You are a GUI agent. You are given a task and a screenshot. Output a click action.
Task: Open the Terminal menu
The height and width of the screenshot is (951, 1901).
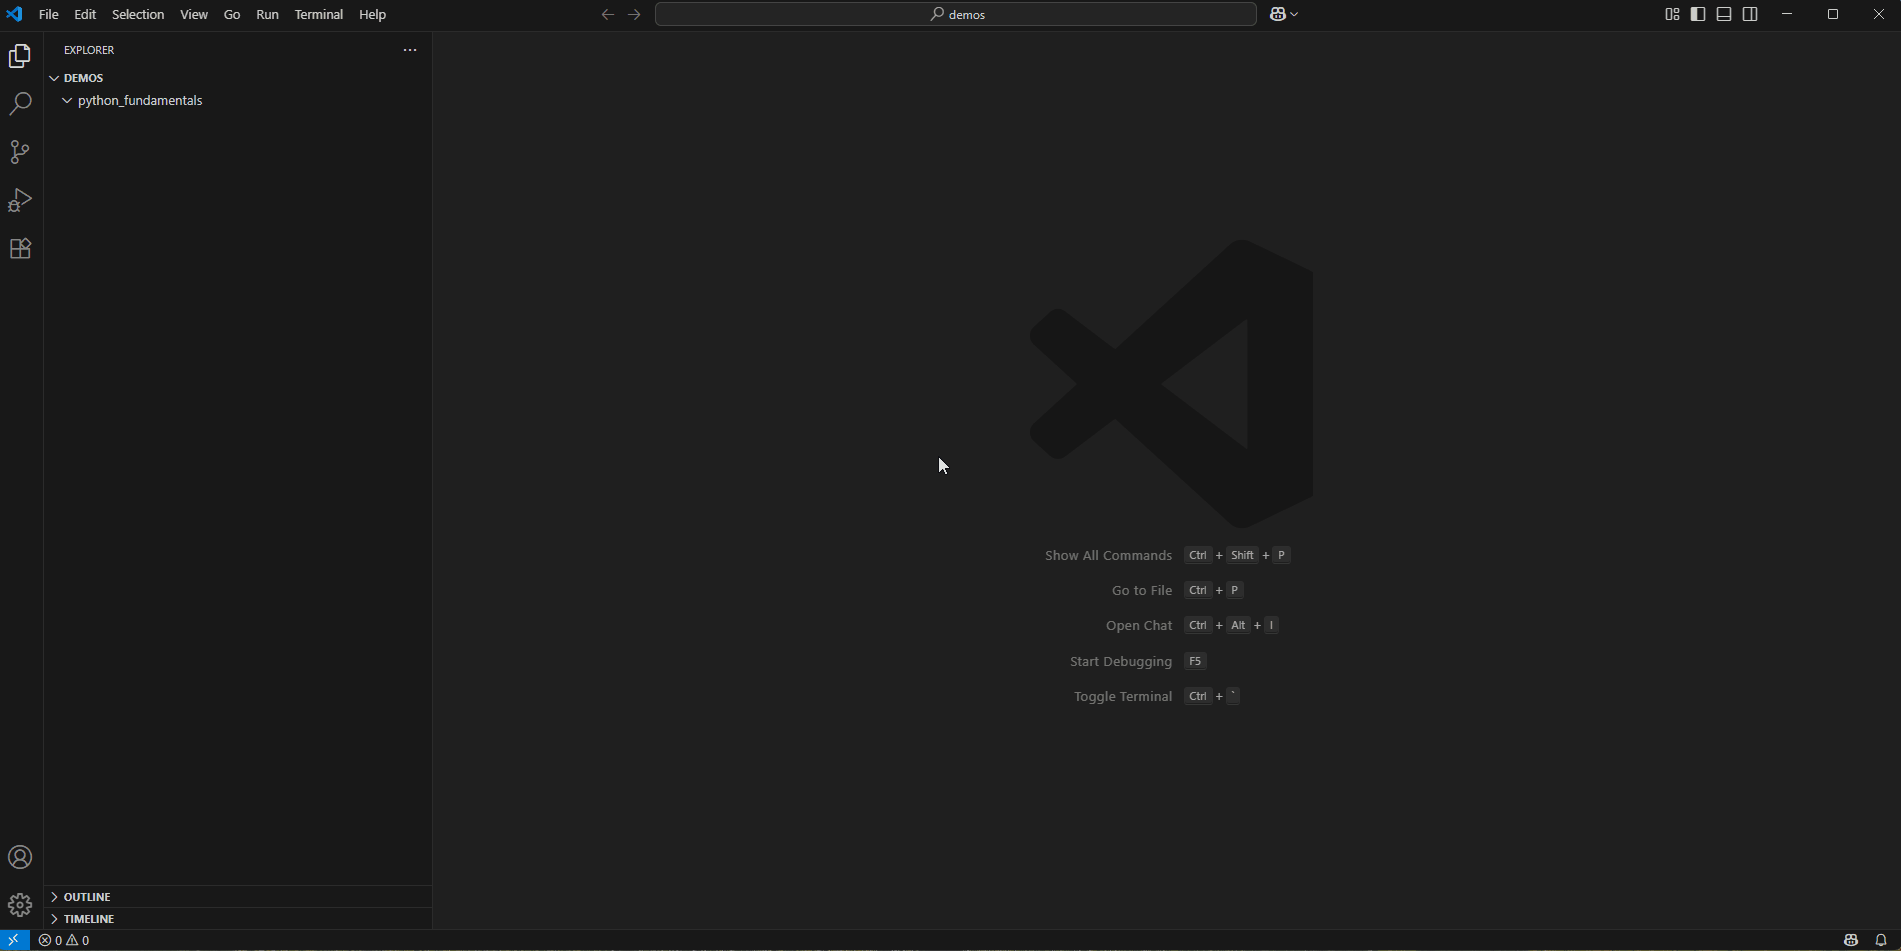(x=318, y=14)
